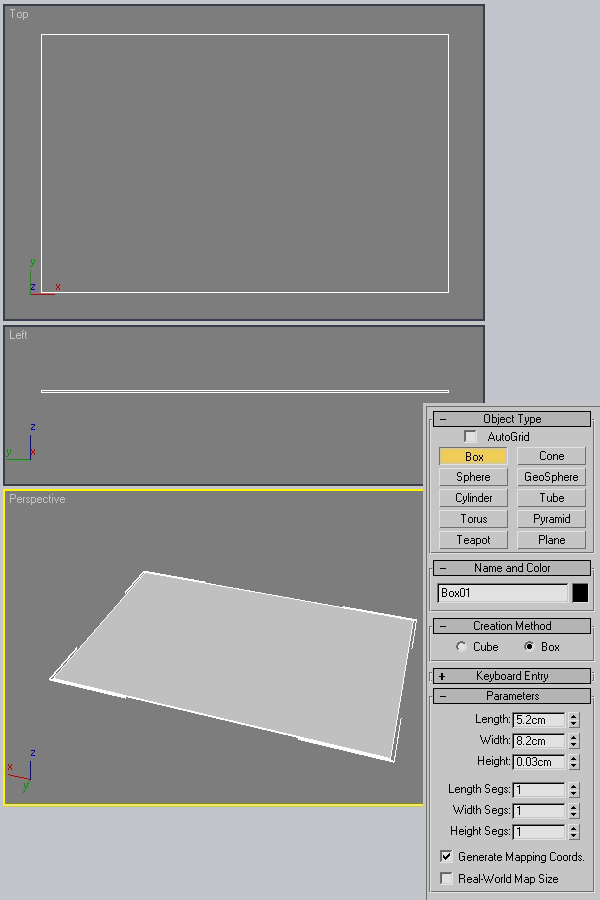Enable Real-World Map Size checkbox
Image resolution: width=600 pixels, height=900 pixels.
(x=447, y=879)
